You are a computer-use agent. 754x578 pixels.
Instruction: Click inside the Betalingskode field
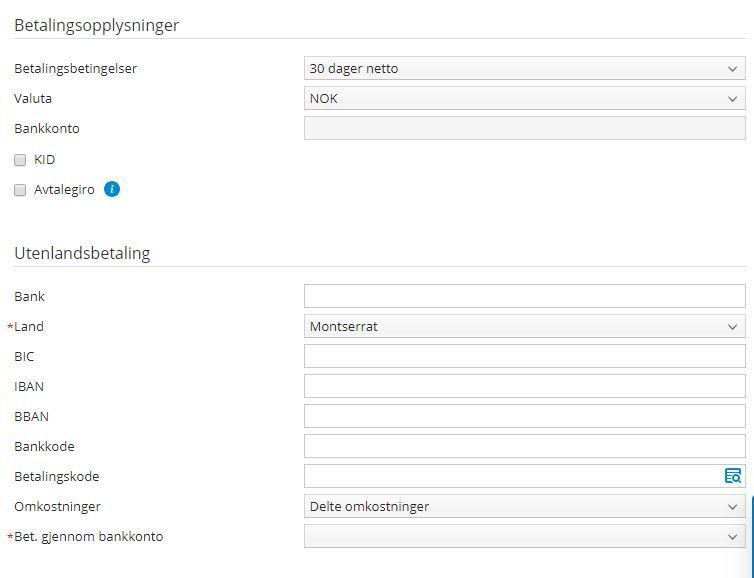(514, 476)
